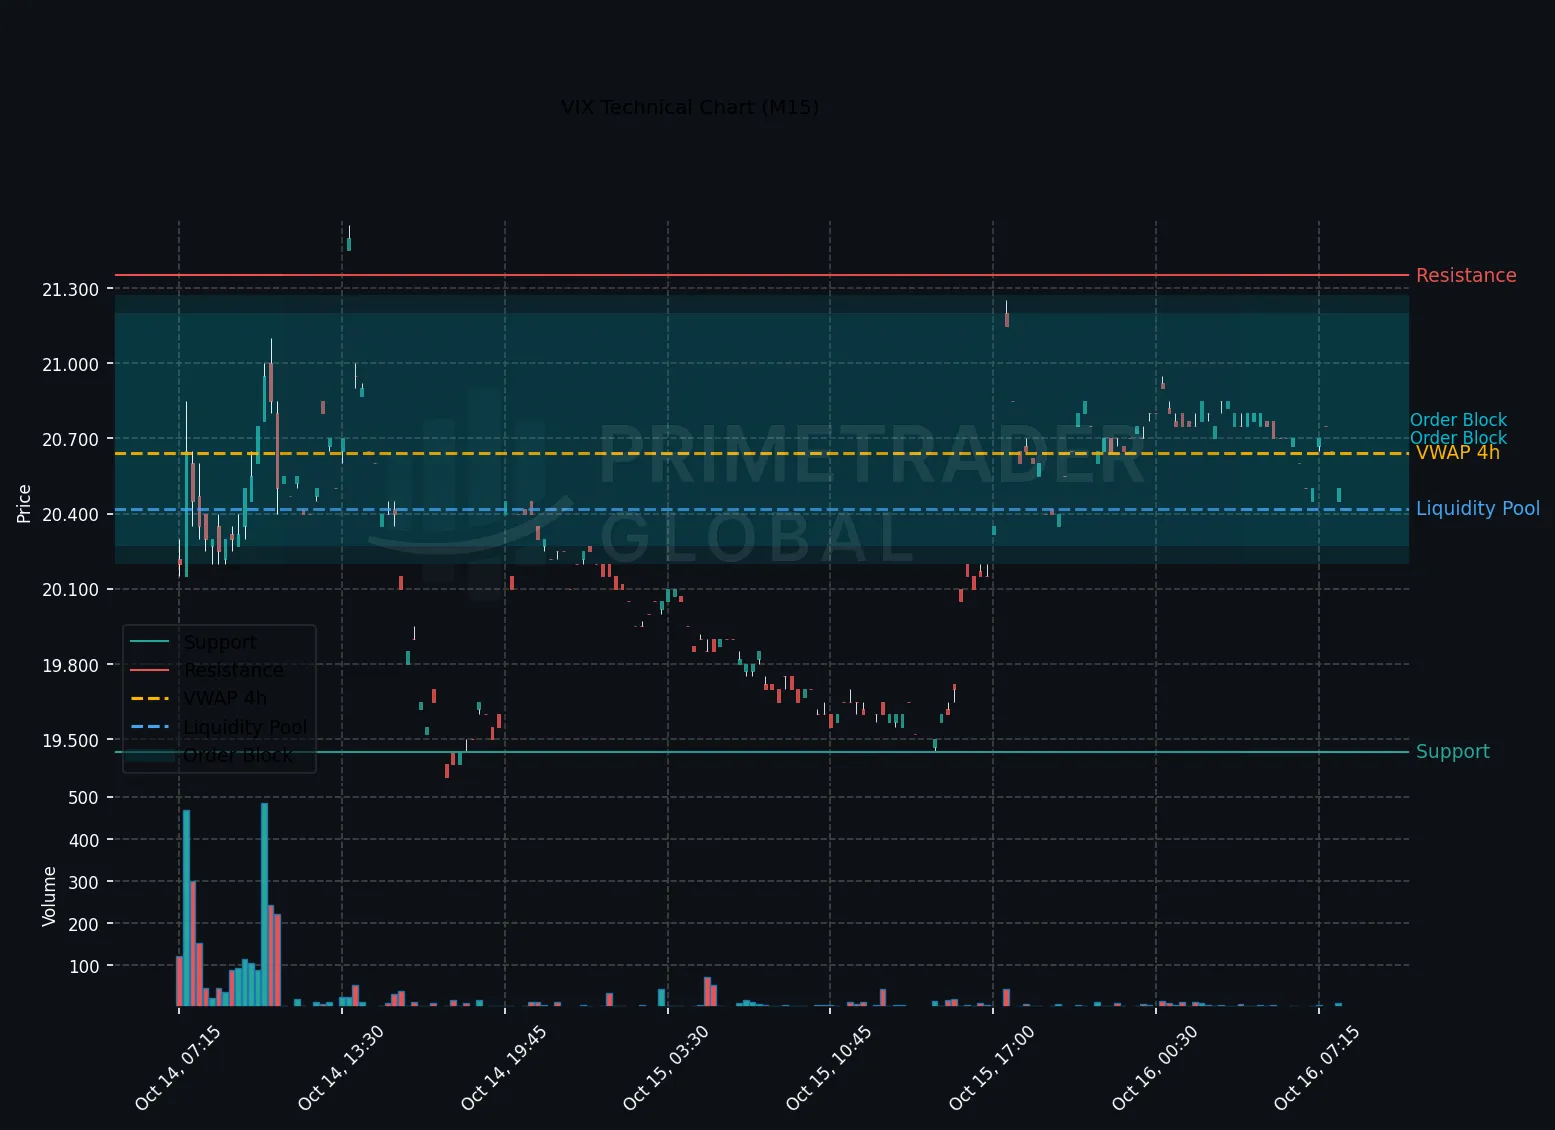Screen dimensions: 1555x1130
Task: Click the Liquidity Pool label right of the chart
Action: coord(1478,509)
